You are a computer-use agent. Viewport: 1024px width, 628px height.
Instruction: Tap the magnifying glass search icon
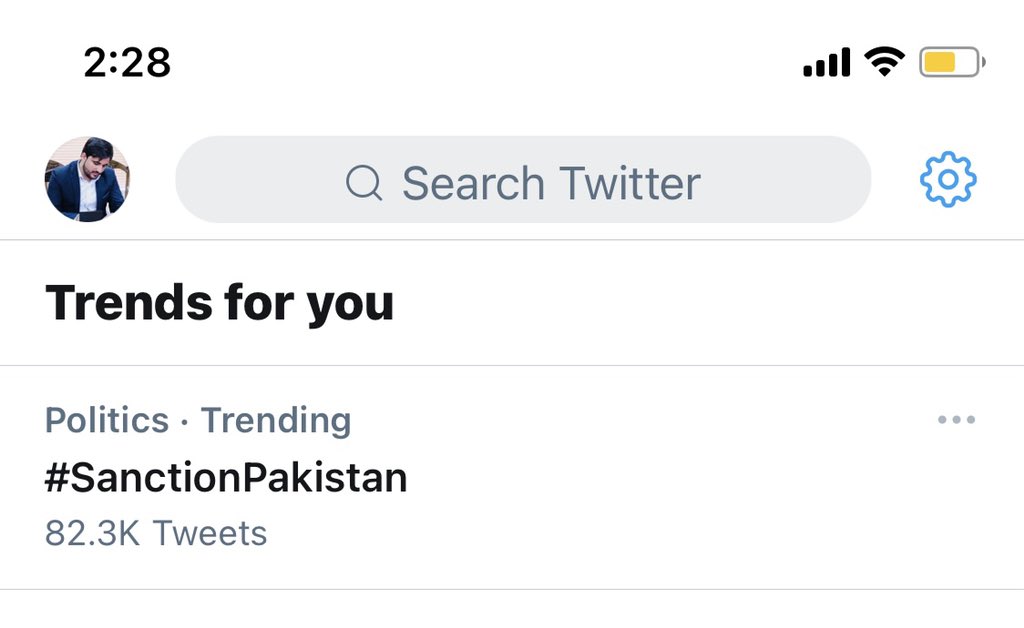point(364,183)
